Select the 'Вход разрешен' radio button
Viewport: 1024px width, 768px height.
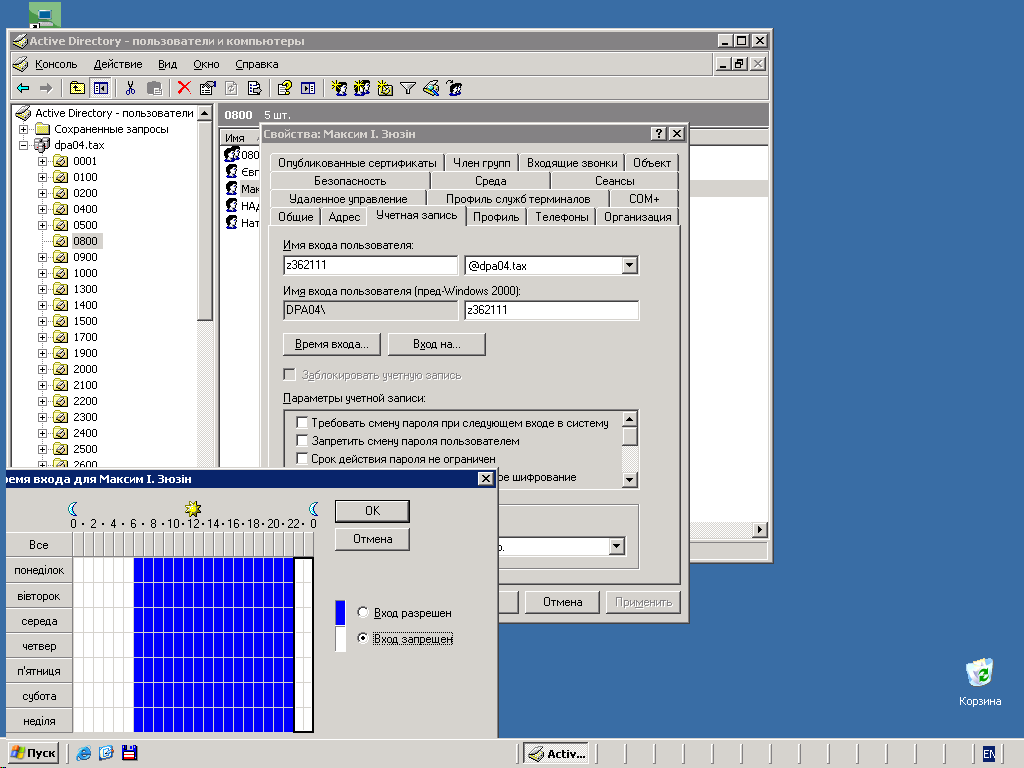(363, 612)
